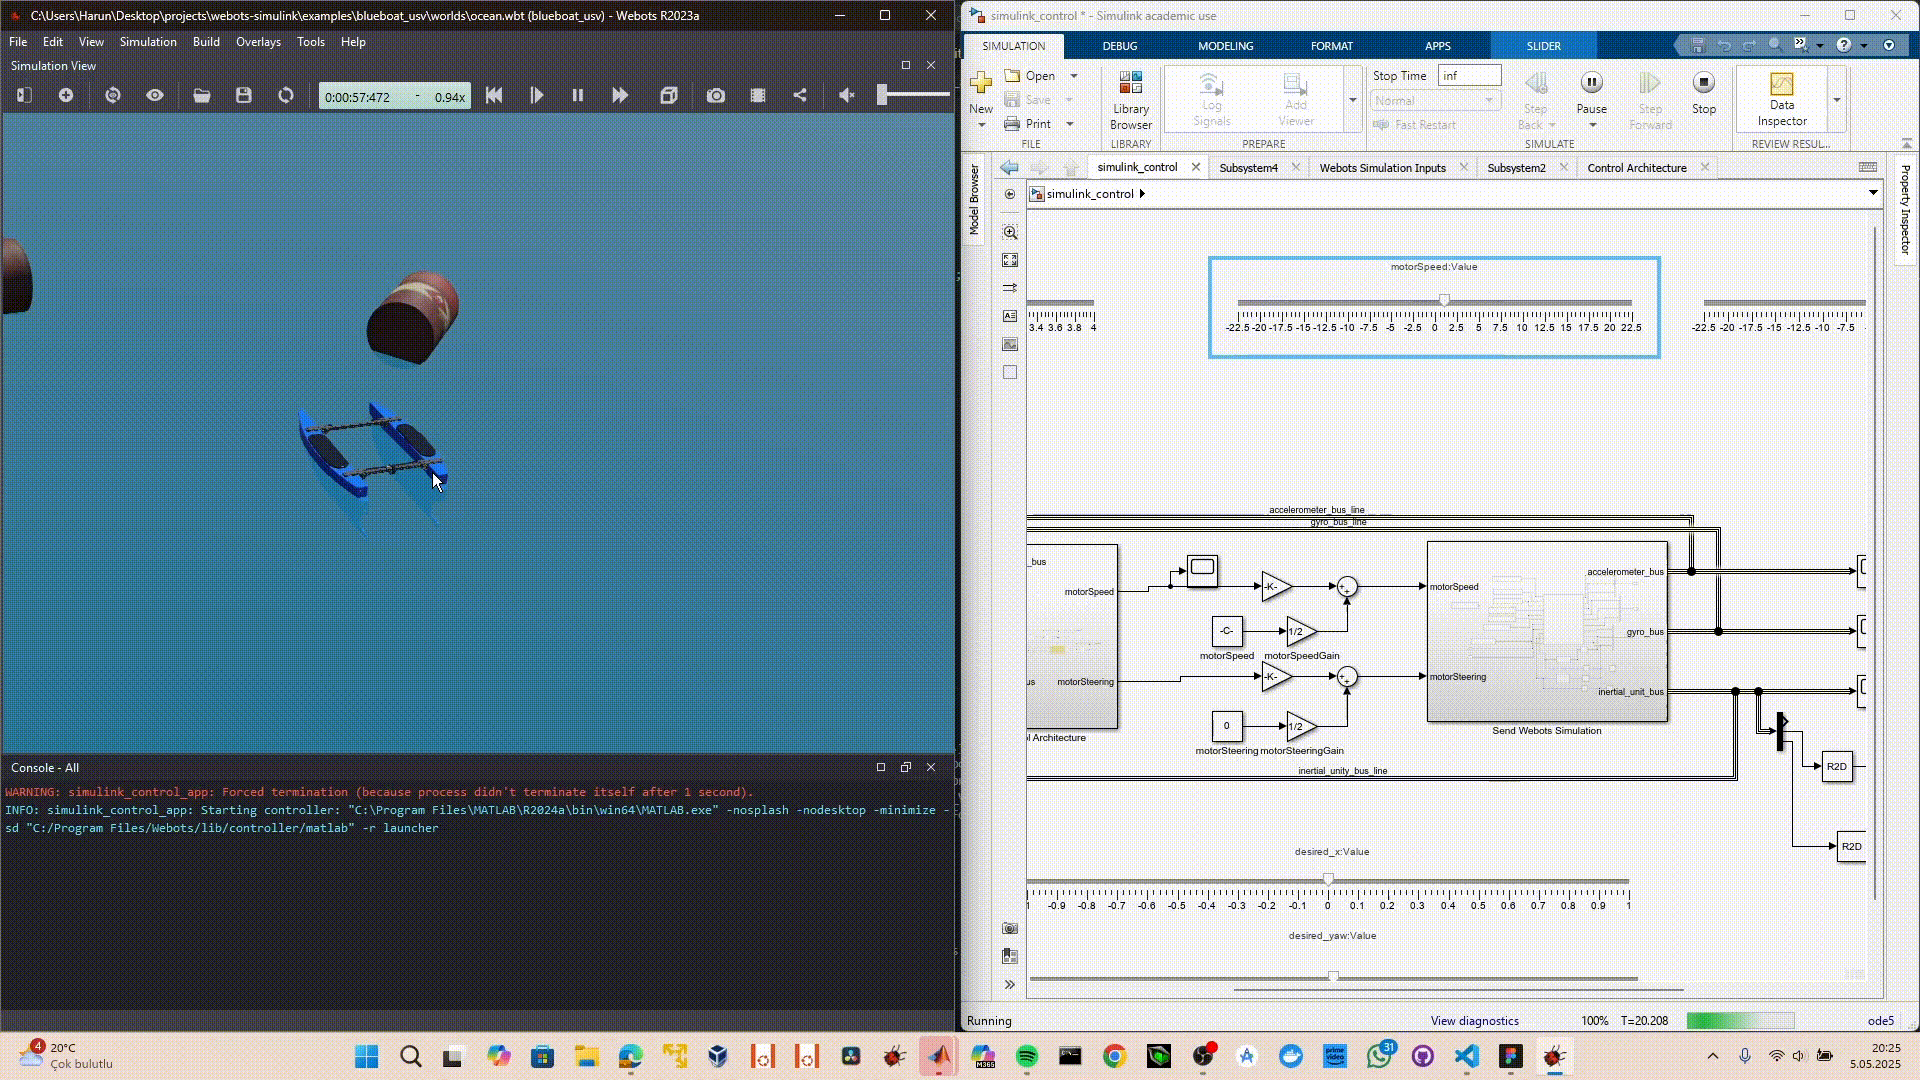The height and width of the screenshot is (1080, 1920).
Task: Expand the Open dropdown arrow
Action: 1074,76
